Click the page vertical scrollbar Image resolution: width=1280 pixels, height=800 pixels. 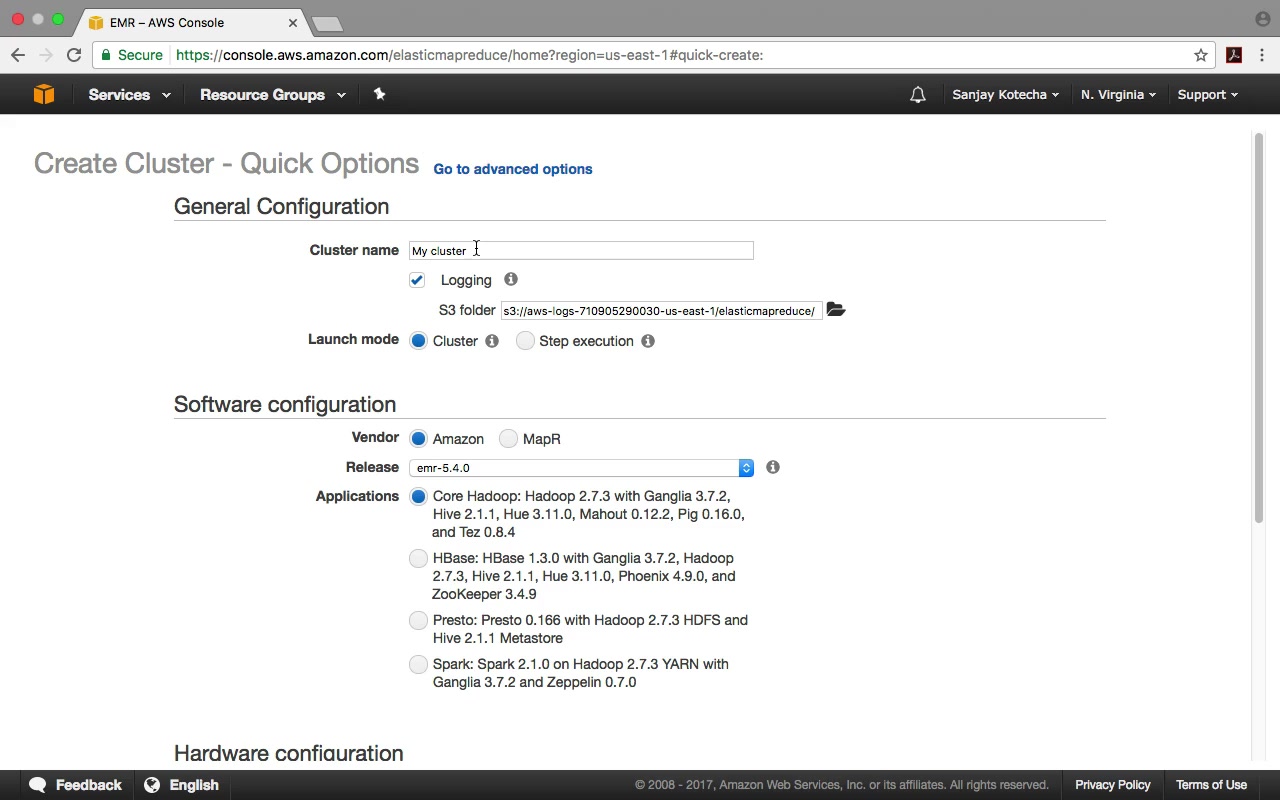coord(1258,327)
